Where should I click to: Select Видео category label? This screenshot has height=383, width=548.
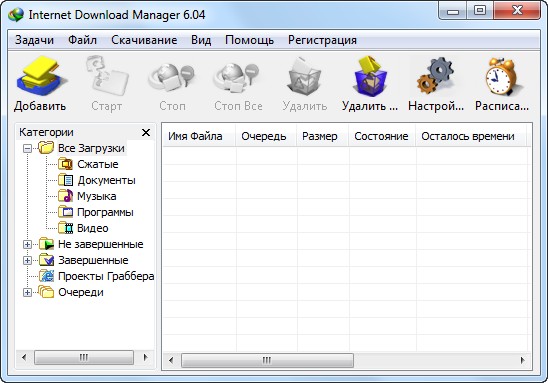93,228
